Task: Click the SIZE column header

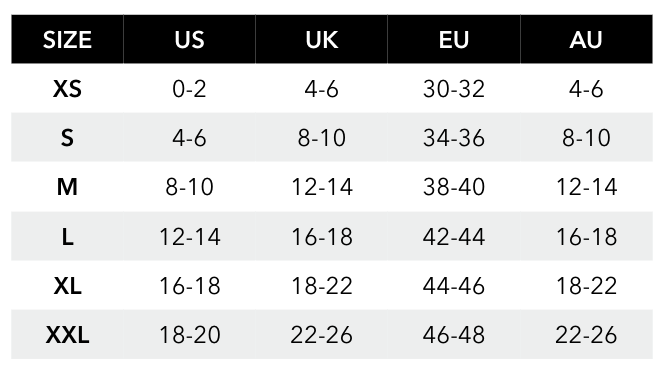Action: click(67, 40)
